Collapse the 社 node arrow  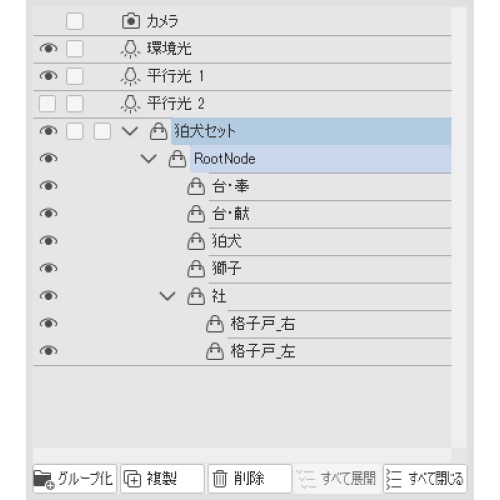click(x=167, y=296)
